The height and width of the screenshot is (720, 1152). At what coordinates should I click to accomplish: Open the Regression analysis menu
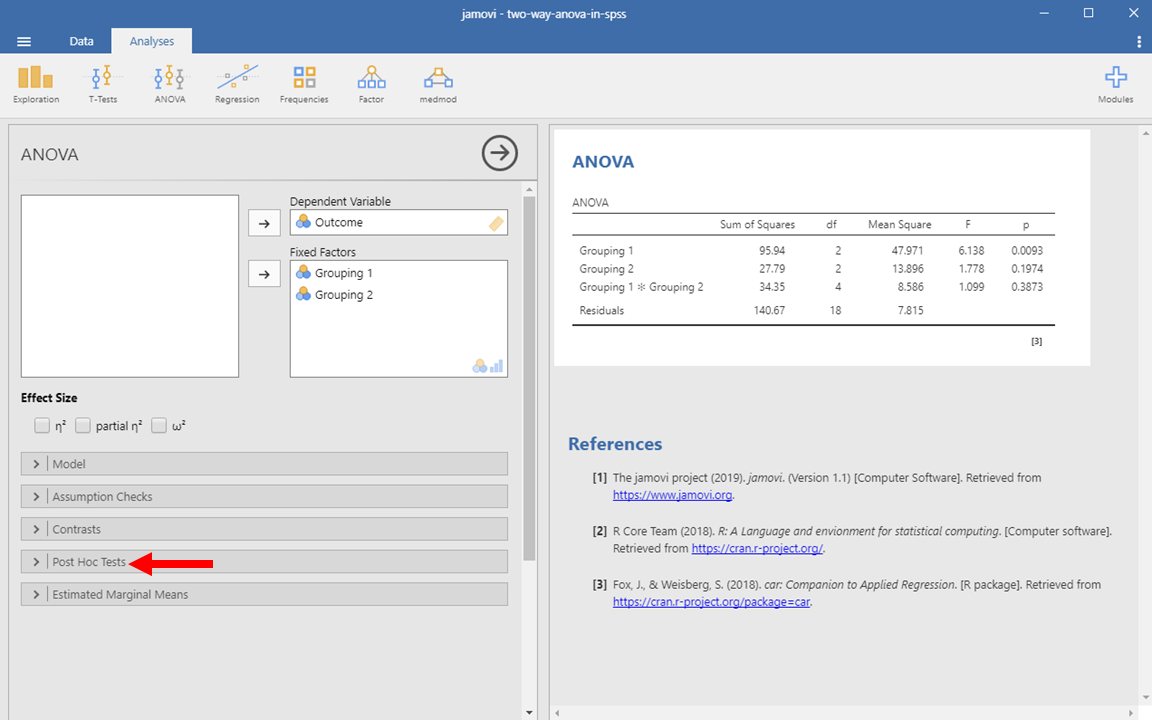237,84
